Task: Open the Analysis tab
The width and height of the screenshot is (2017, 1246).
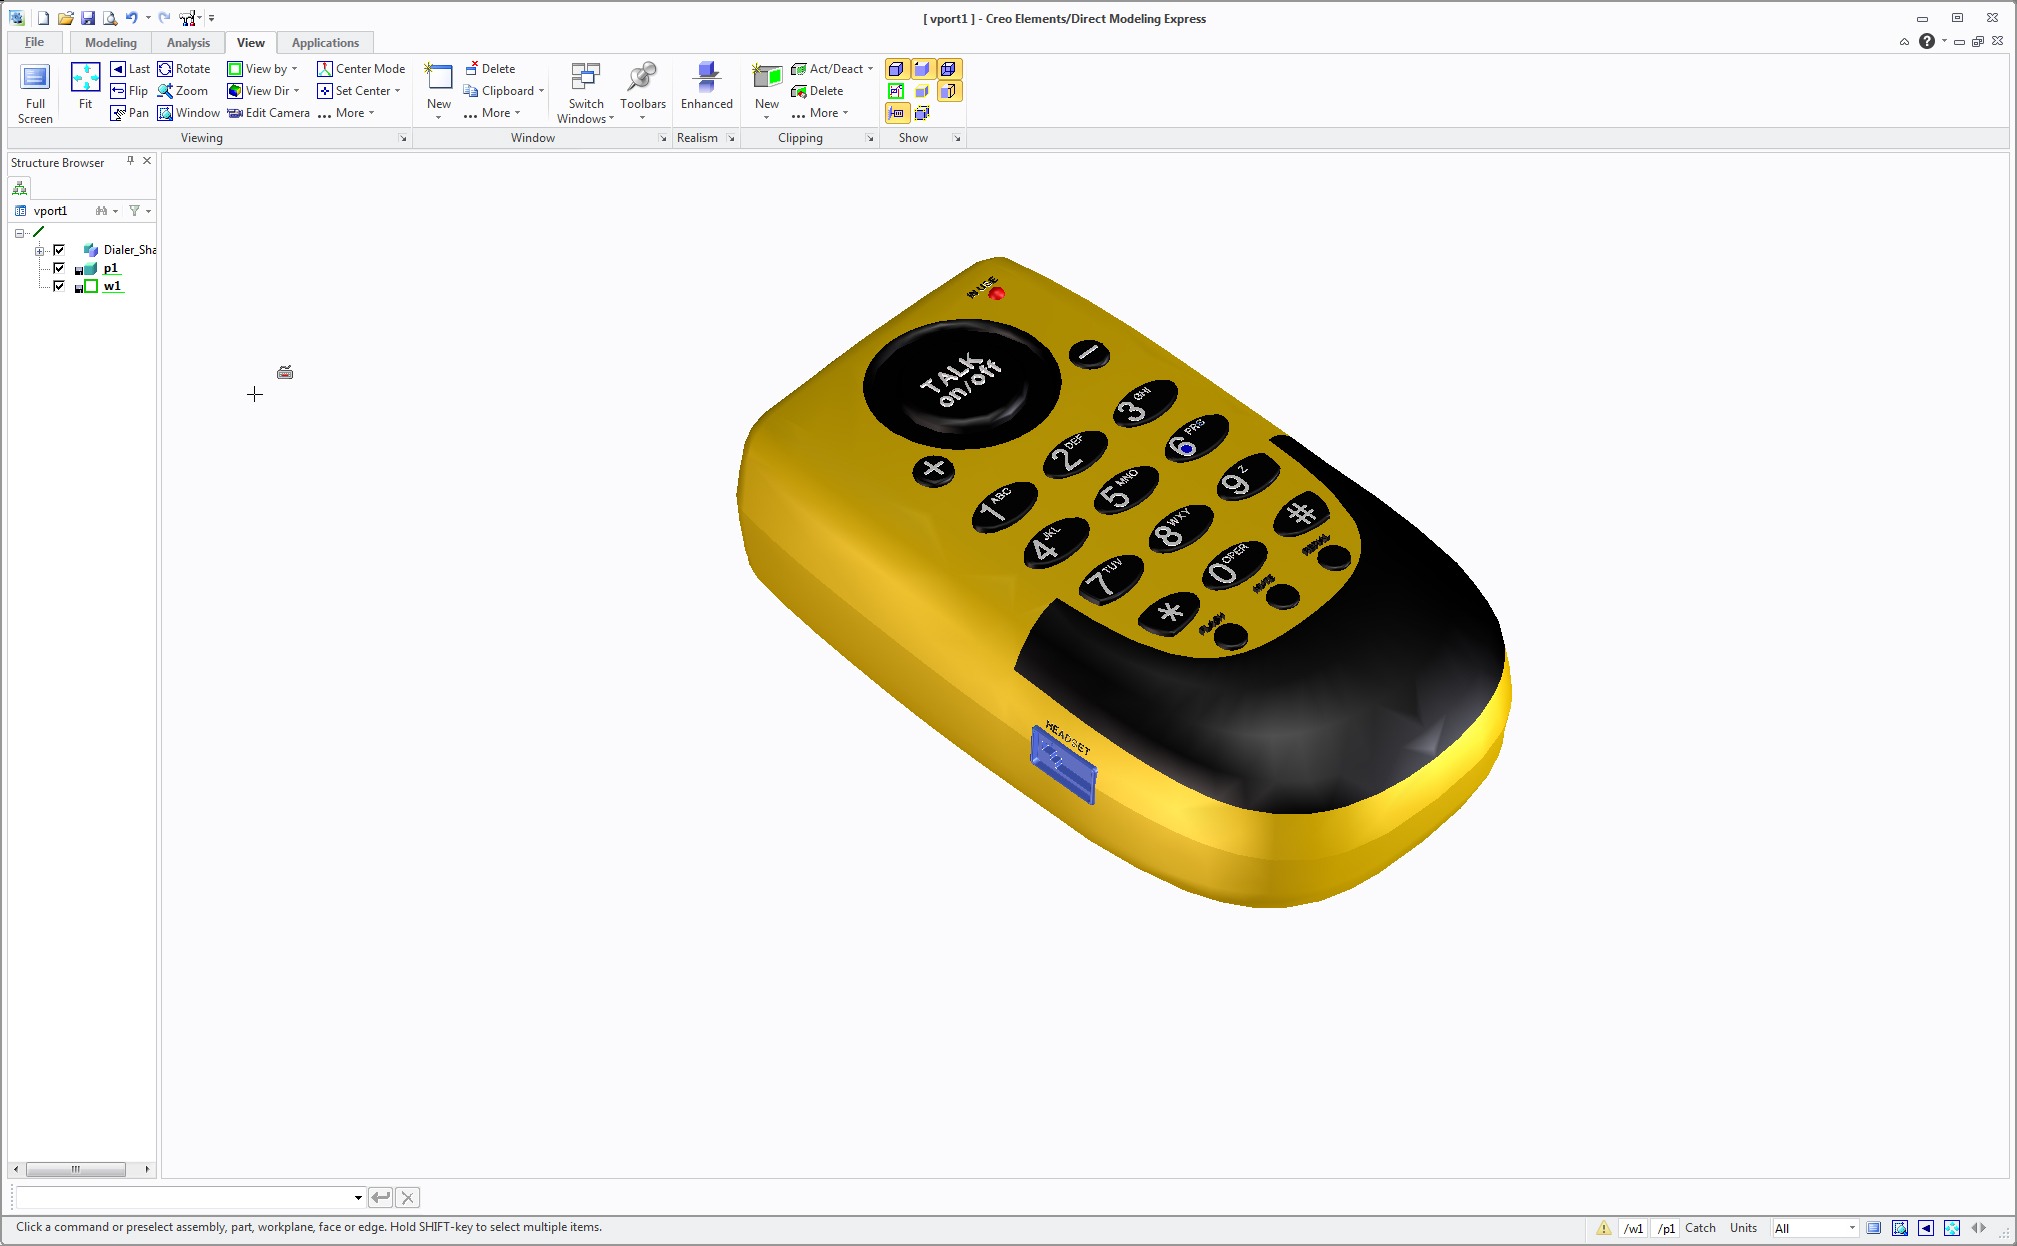Action: [188, 43]
